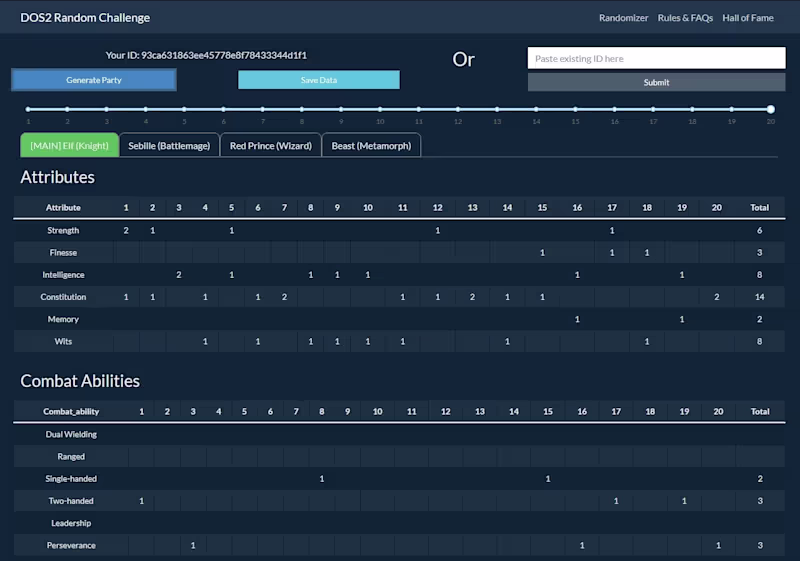Click the Total header in Attributes table
This screenshot has height=561, width=800.
pos(759,208)
